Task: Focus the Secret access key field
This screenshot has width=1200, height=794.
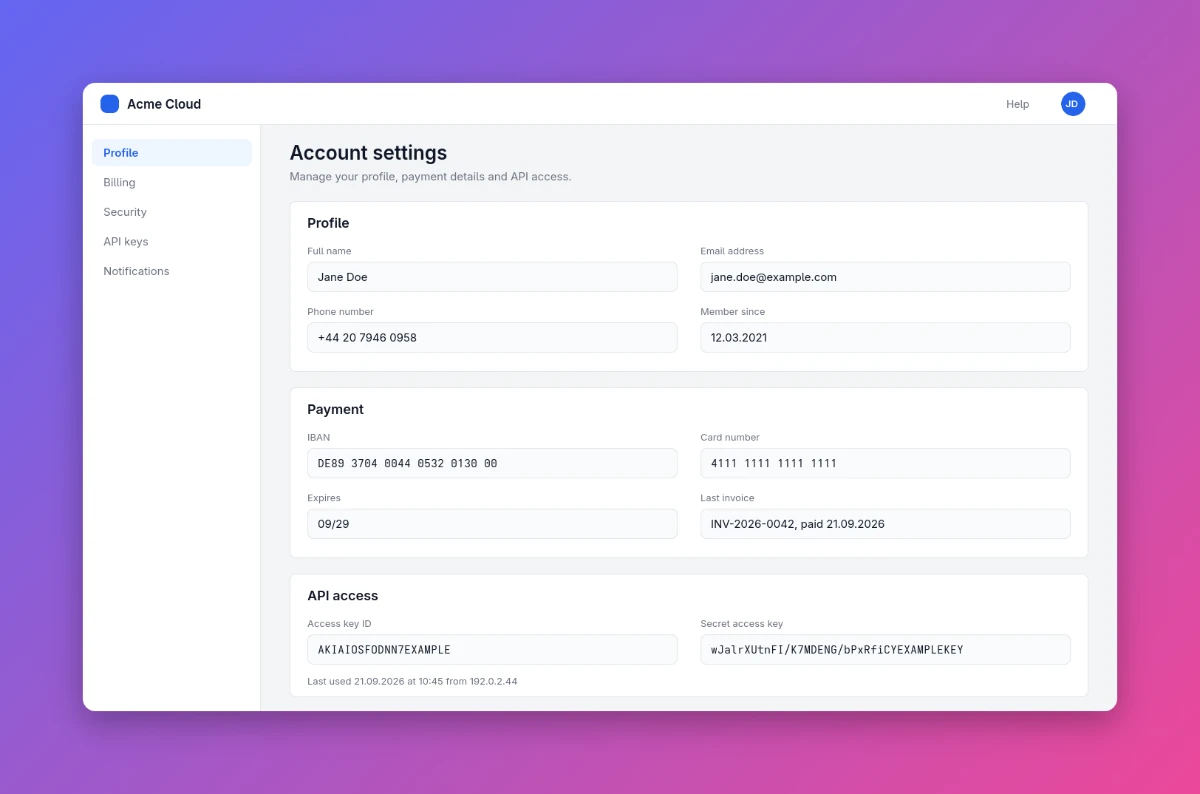Action: pos(885,649)
